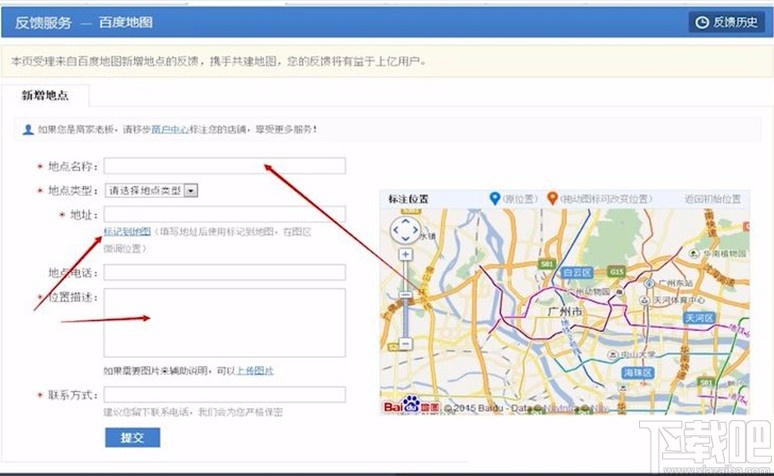Image resolution: width=774 pixels, height=476 pixels.
Task: Click the 天河区 district label
Action: pyautogui.click(x=699, y=318)
